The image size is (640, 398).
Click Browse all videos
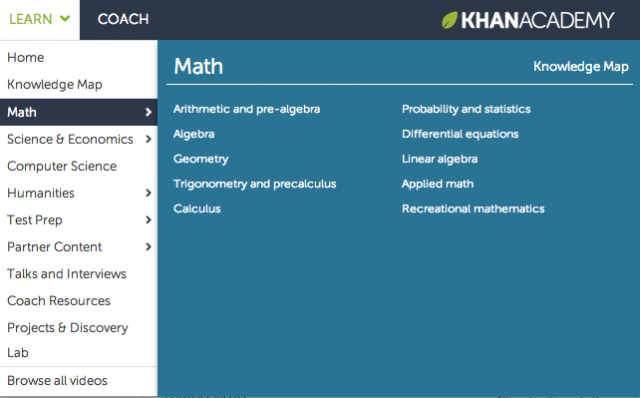coord(57,381)
